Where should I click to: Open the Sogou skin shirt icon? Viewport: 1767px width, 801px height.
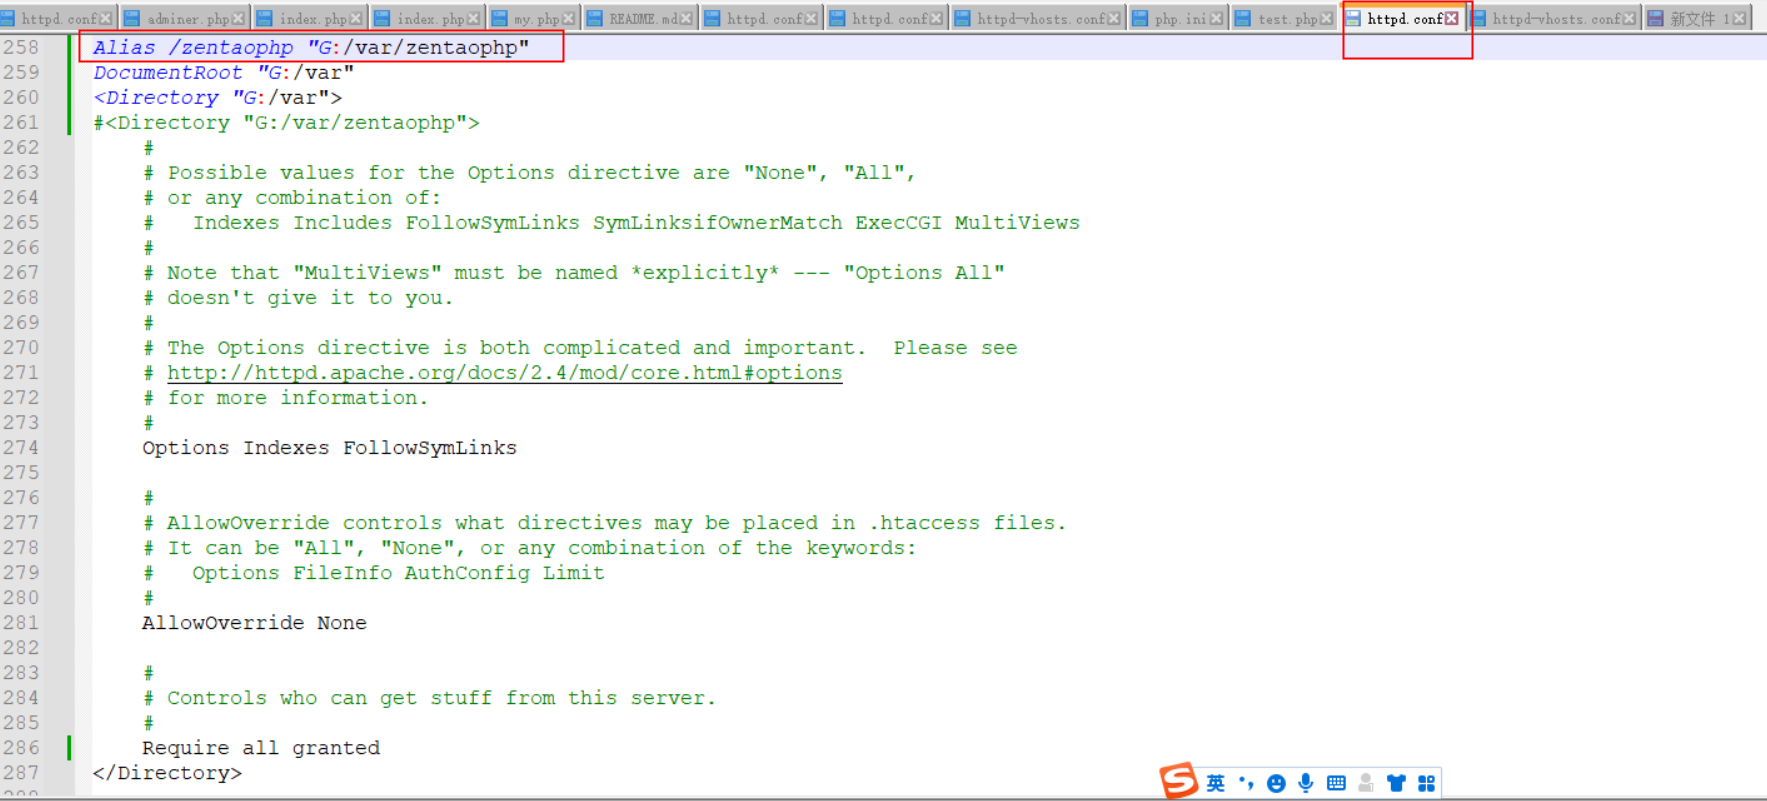(1396, 783)
